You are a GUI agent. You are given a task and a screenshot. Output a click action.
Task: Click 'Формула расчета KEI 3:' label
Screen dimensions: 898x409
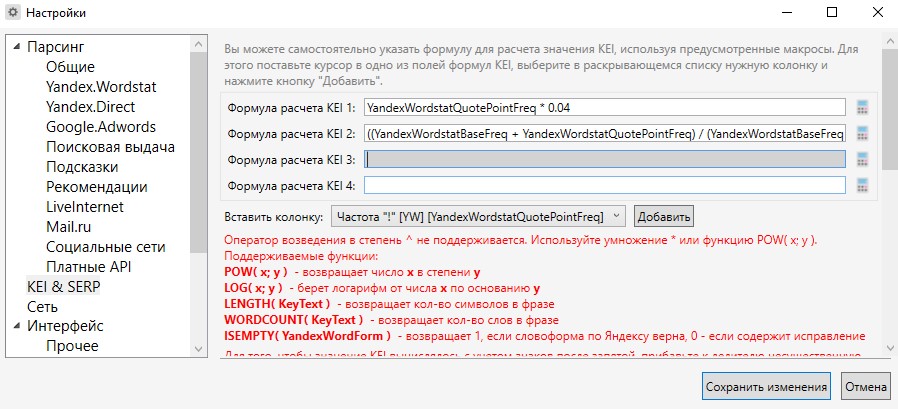292,160
